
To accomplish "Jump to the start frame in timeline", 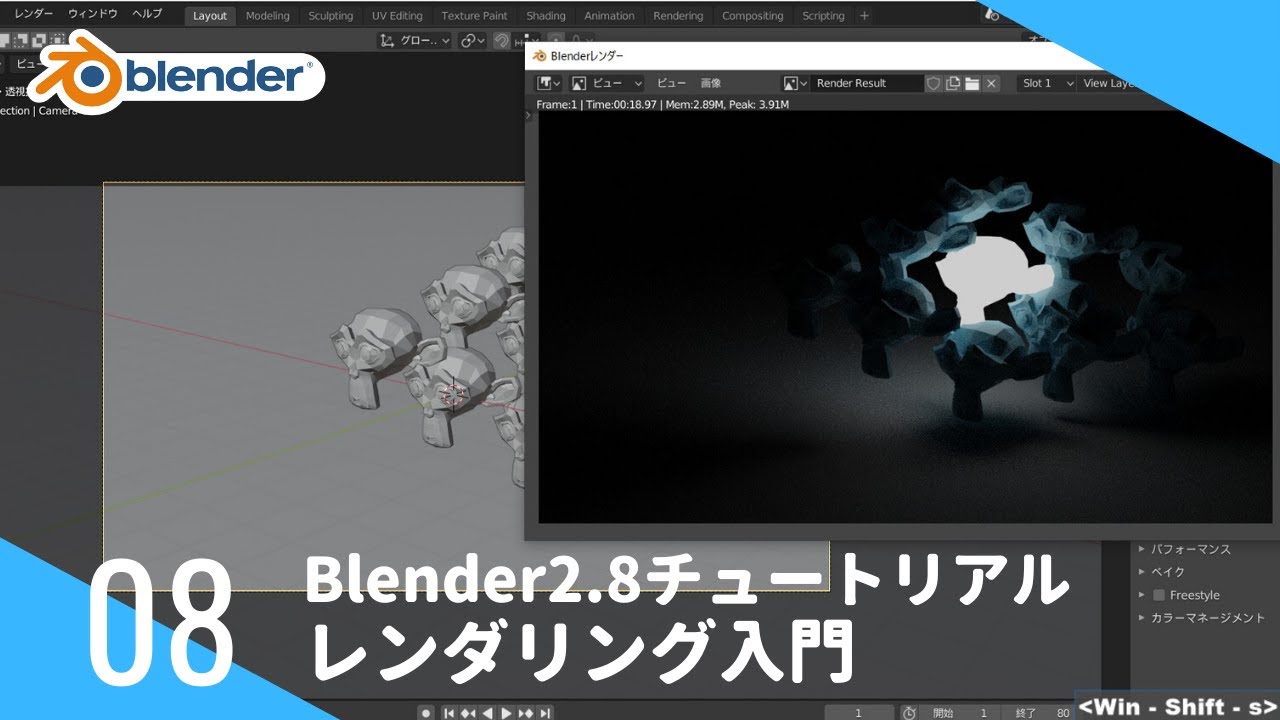I will (449, 713).
